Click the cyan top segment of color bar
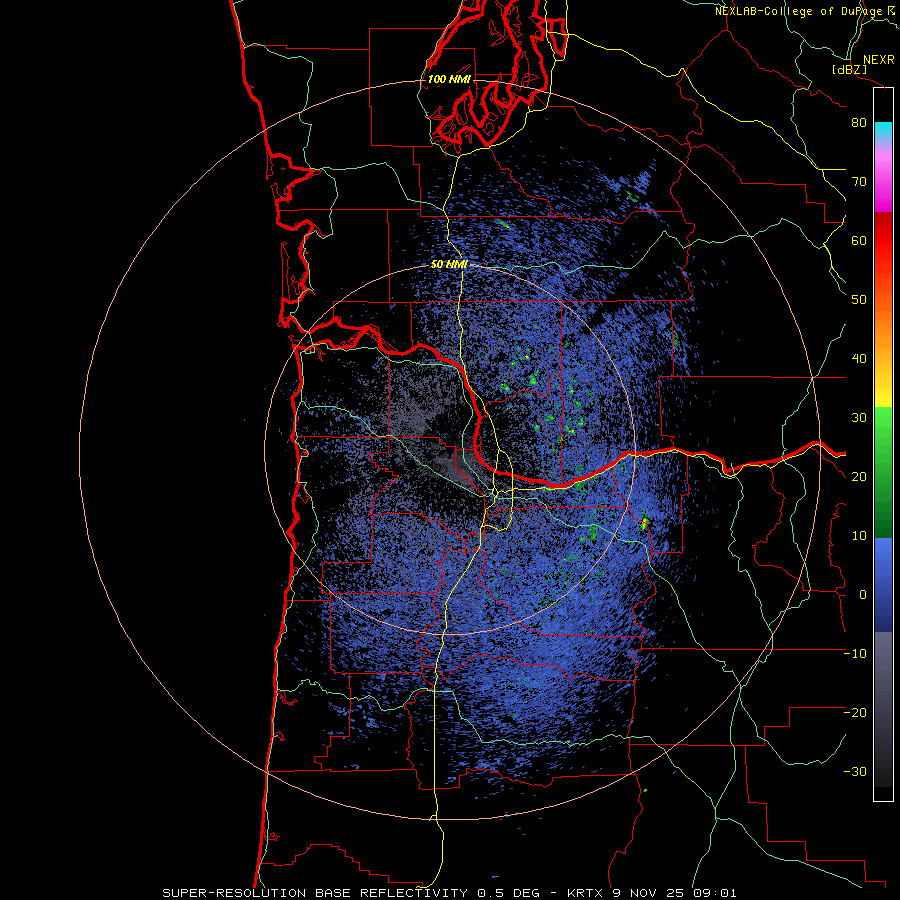 [883, 129]
